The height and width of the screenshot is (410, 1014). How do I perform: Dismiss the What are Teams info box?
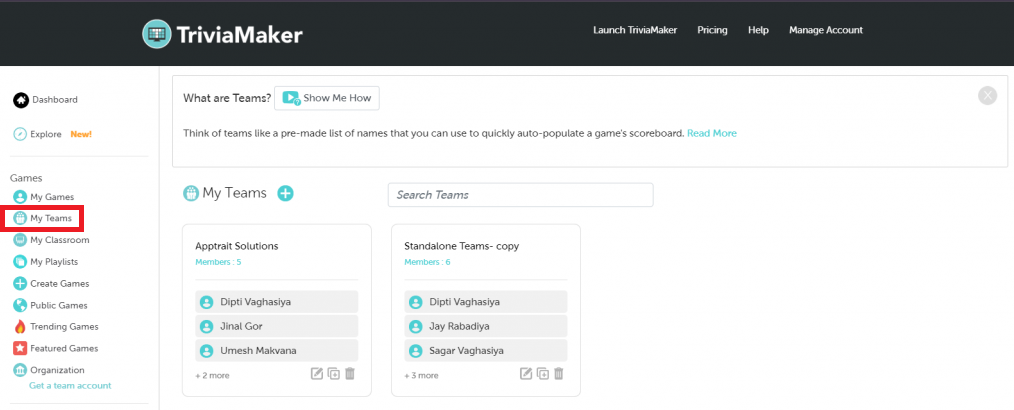pos(987,96)
